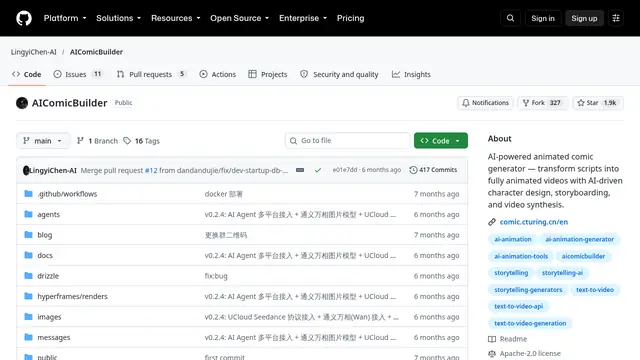This screenshot has height=360, width=640.
Task: Switch to the Issues tab
Action: coord(78,74)
